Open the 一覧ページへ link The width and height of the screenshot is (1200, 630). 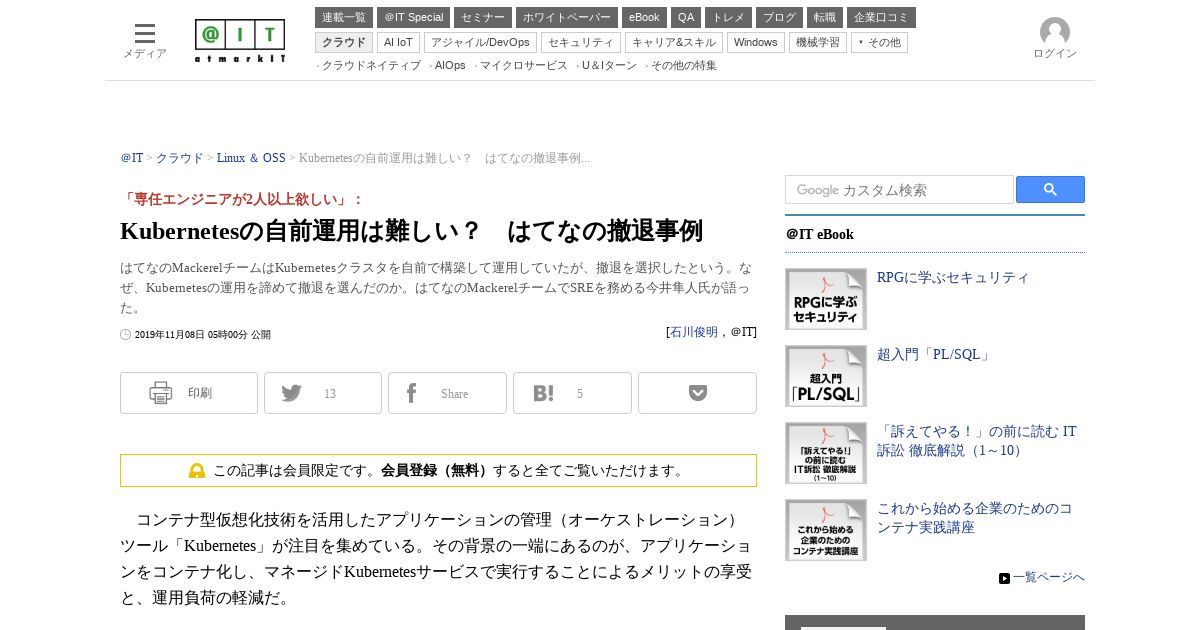(x=1048, y=578)
